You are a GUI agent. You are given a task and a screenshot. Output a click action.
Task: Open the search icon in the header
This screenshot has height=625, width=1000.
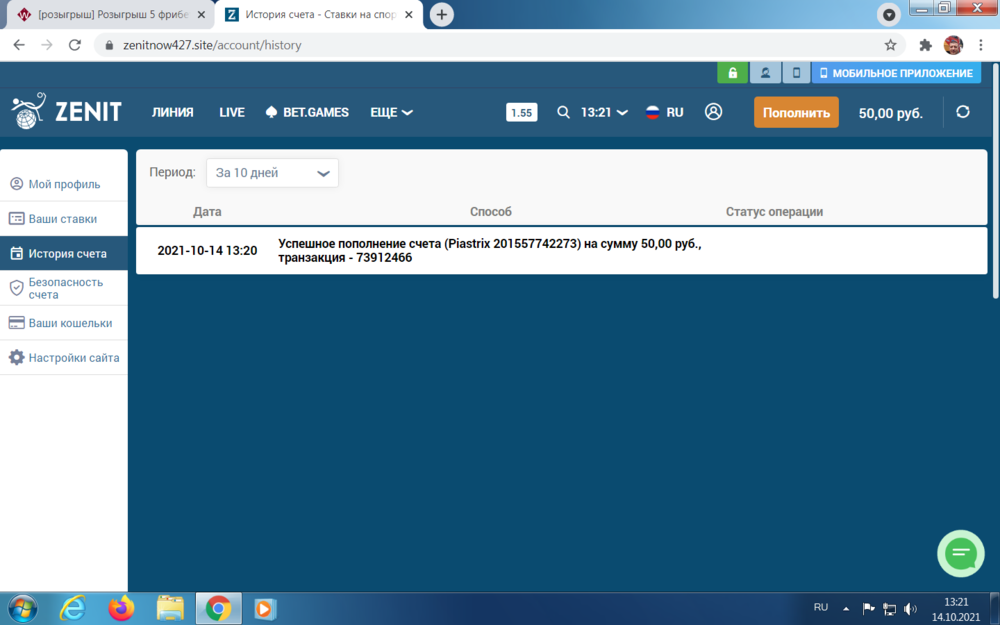(563, 112)
